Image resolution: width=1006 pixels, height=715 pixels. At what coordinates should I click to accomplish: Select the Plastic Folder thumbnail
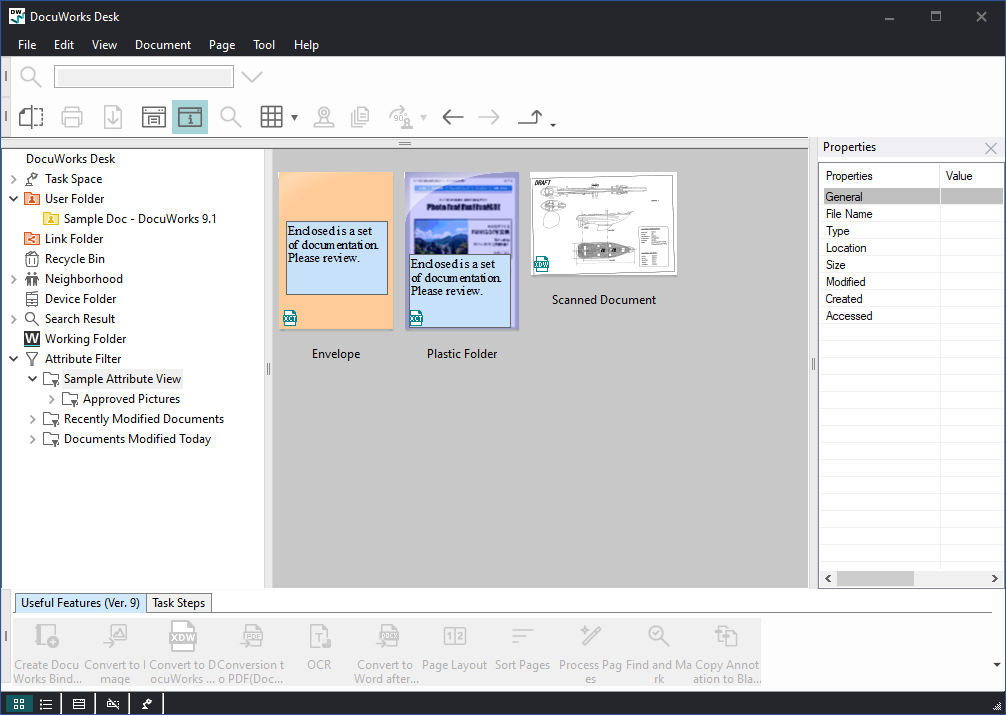click(462, 251)
